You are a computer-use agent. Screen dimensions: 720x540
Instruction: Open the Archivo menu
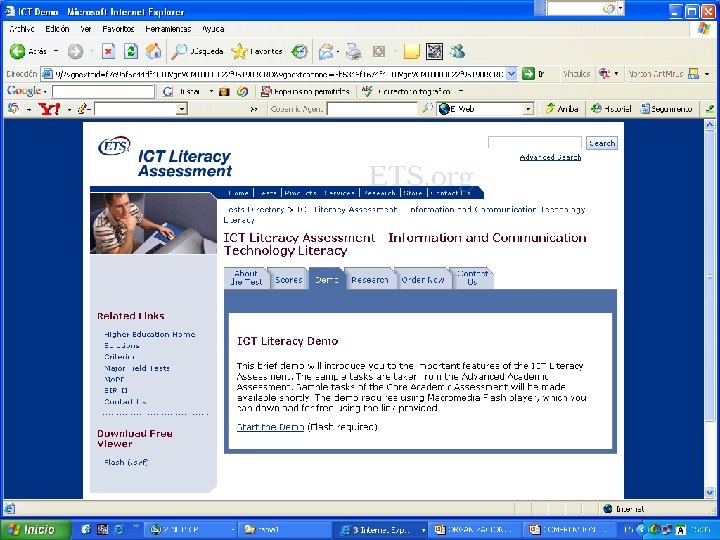[22, 29]
